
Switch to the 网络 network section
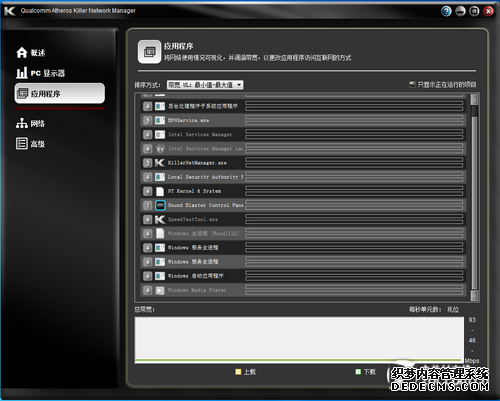(x=30, y=123)
